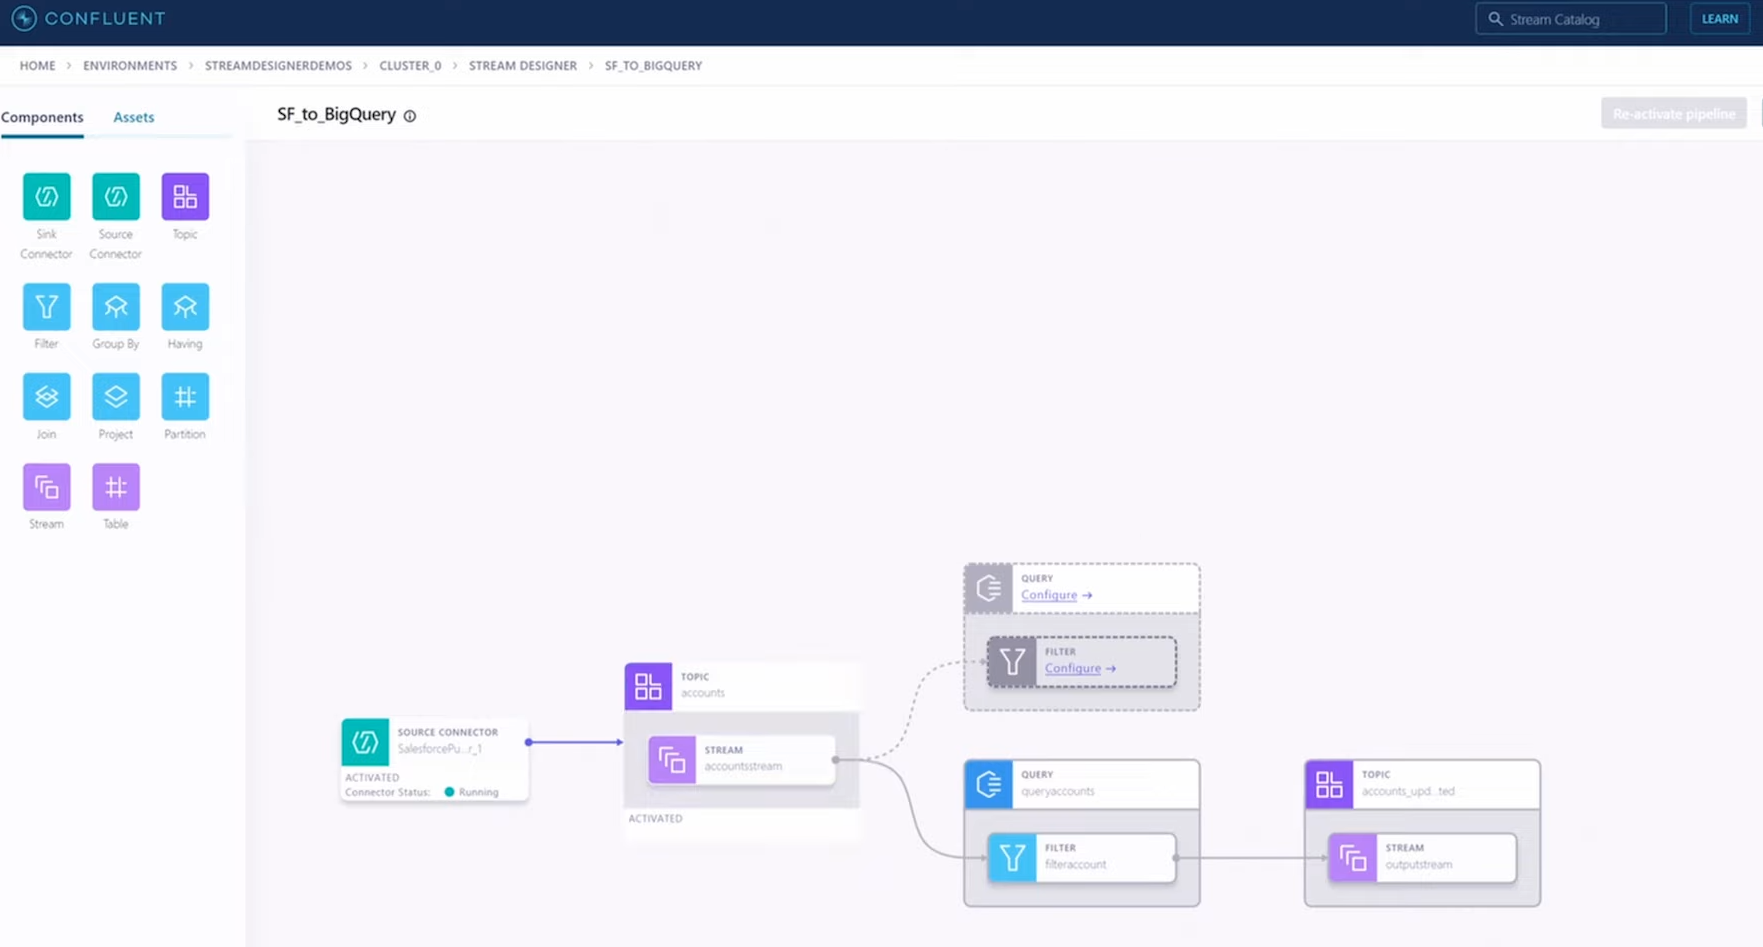Click SF_TO_BIGQUERY breadcrumb item

click(653, 66)
